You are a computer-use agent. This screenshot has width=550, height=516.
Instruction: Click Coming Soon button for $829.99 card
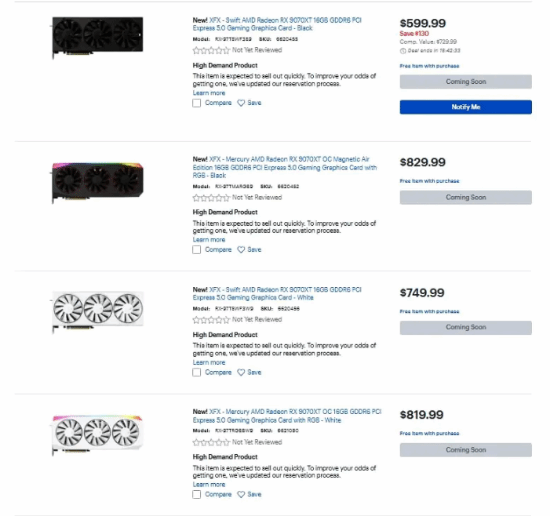tap(465, 197)
